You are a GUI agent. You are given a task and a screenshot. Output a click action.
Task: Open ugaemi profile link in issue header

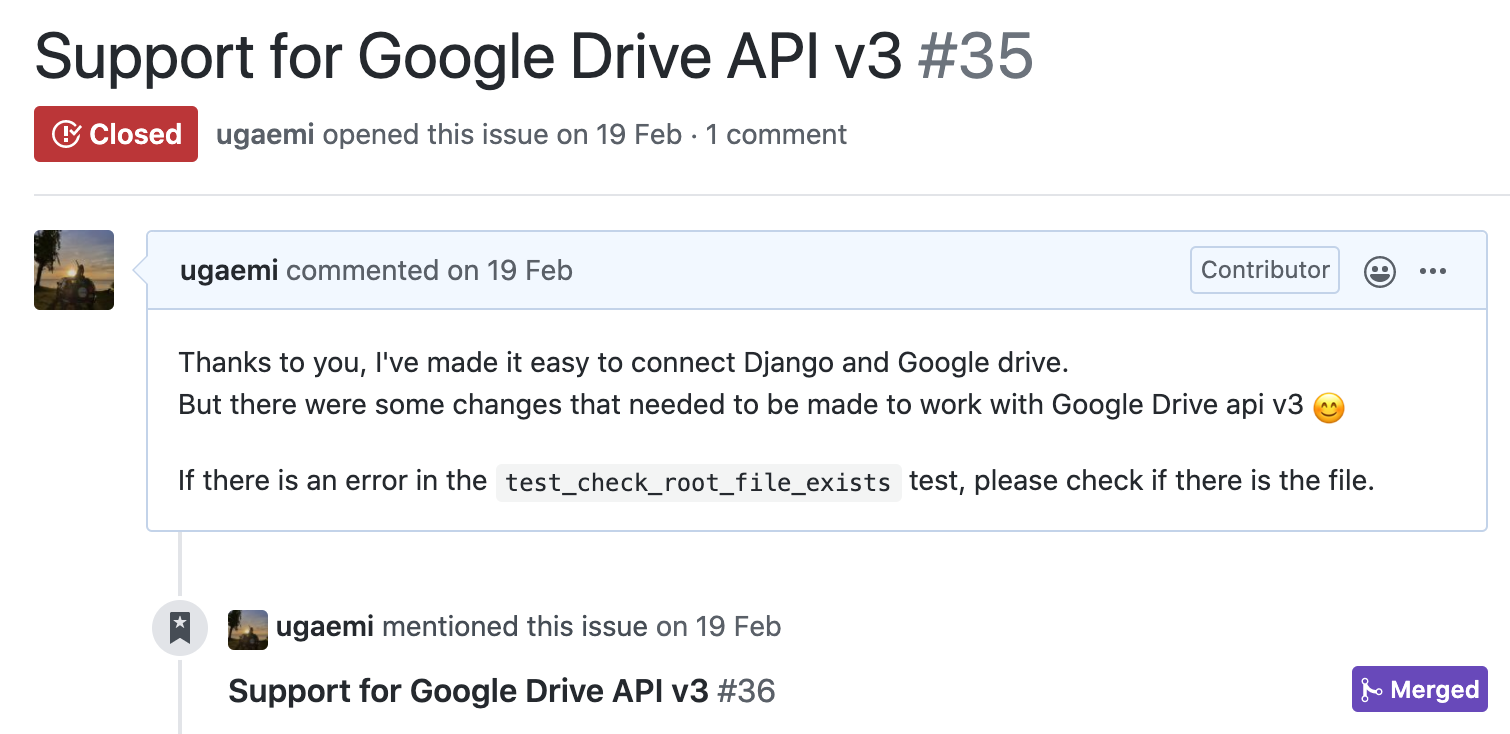[x=265, y=134]
